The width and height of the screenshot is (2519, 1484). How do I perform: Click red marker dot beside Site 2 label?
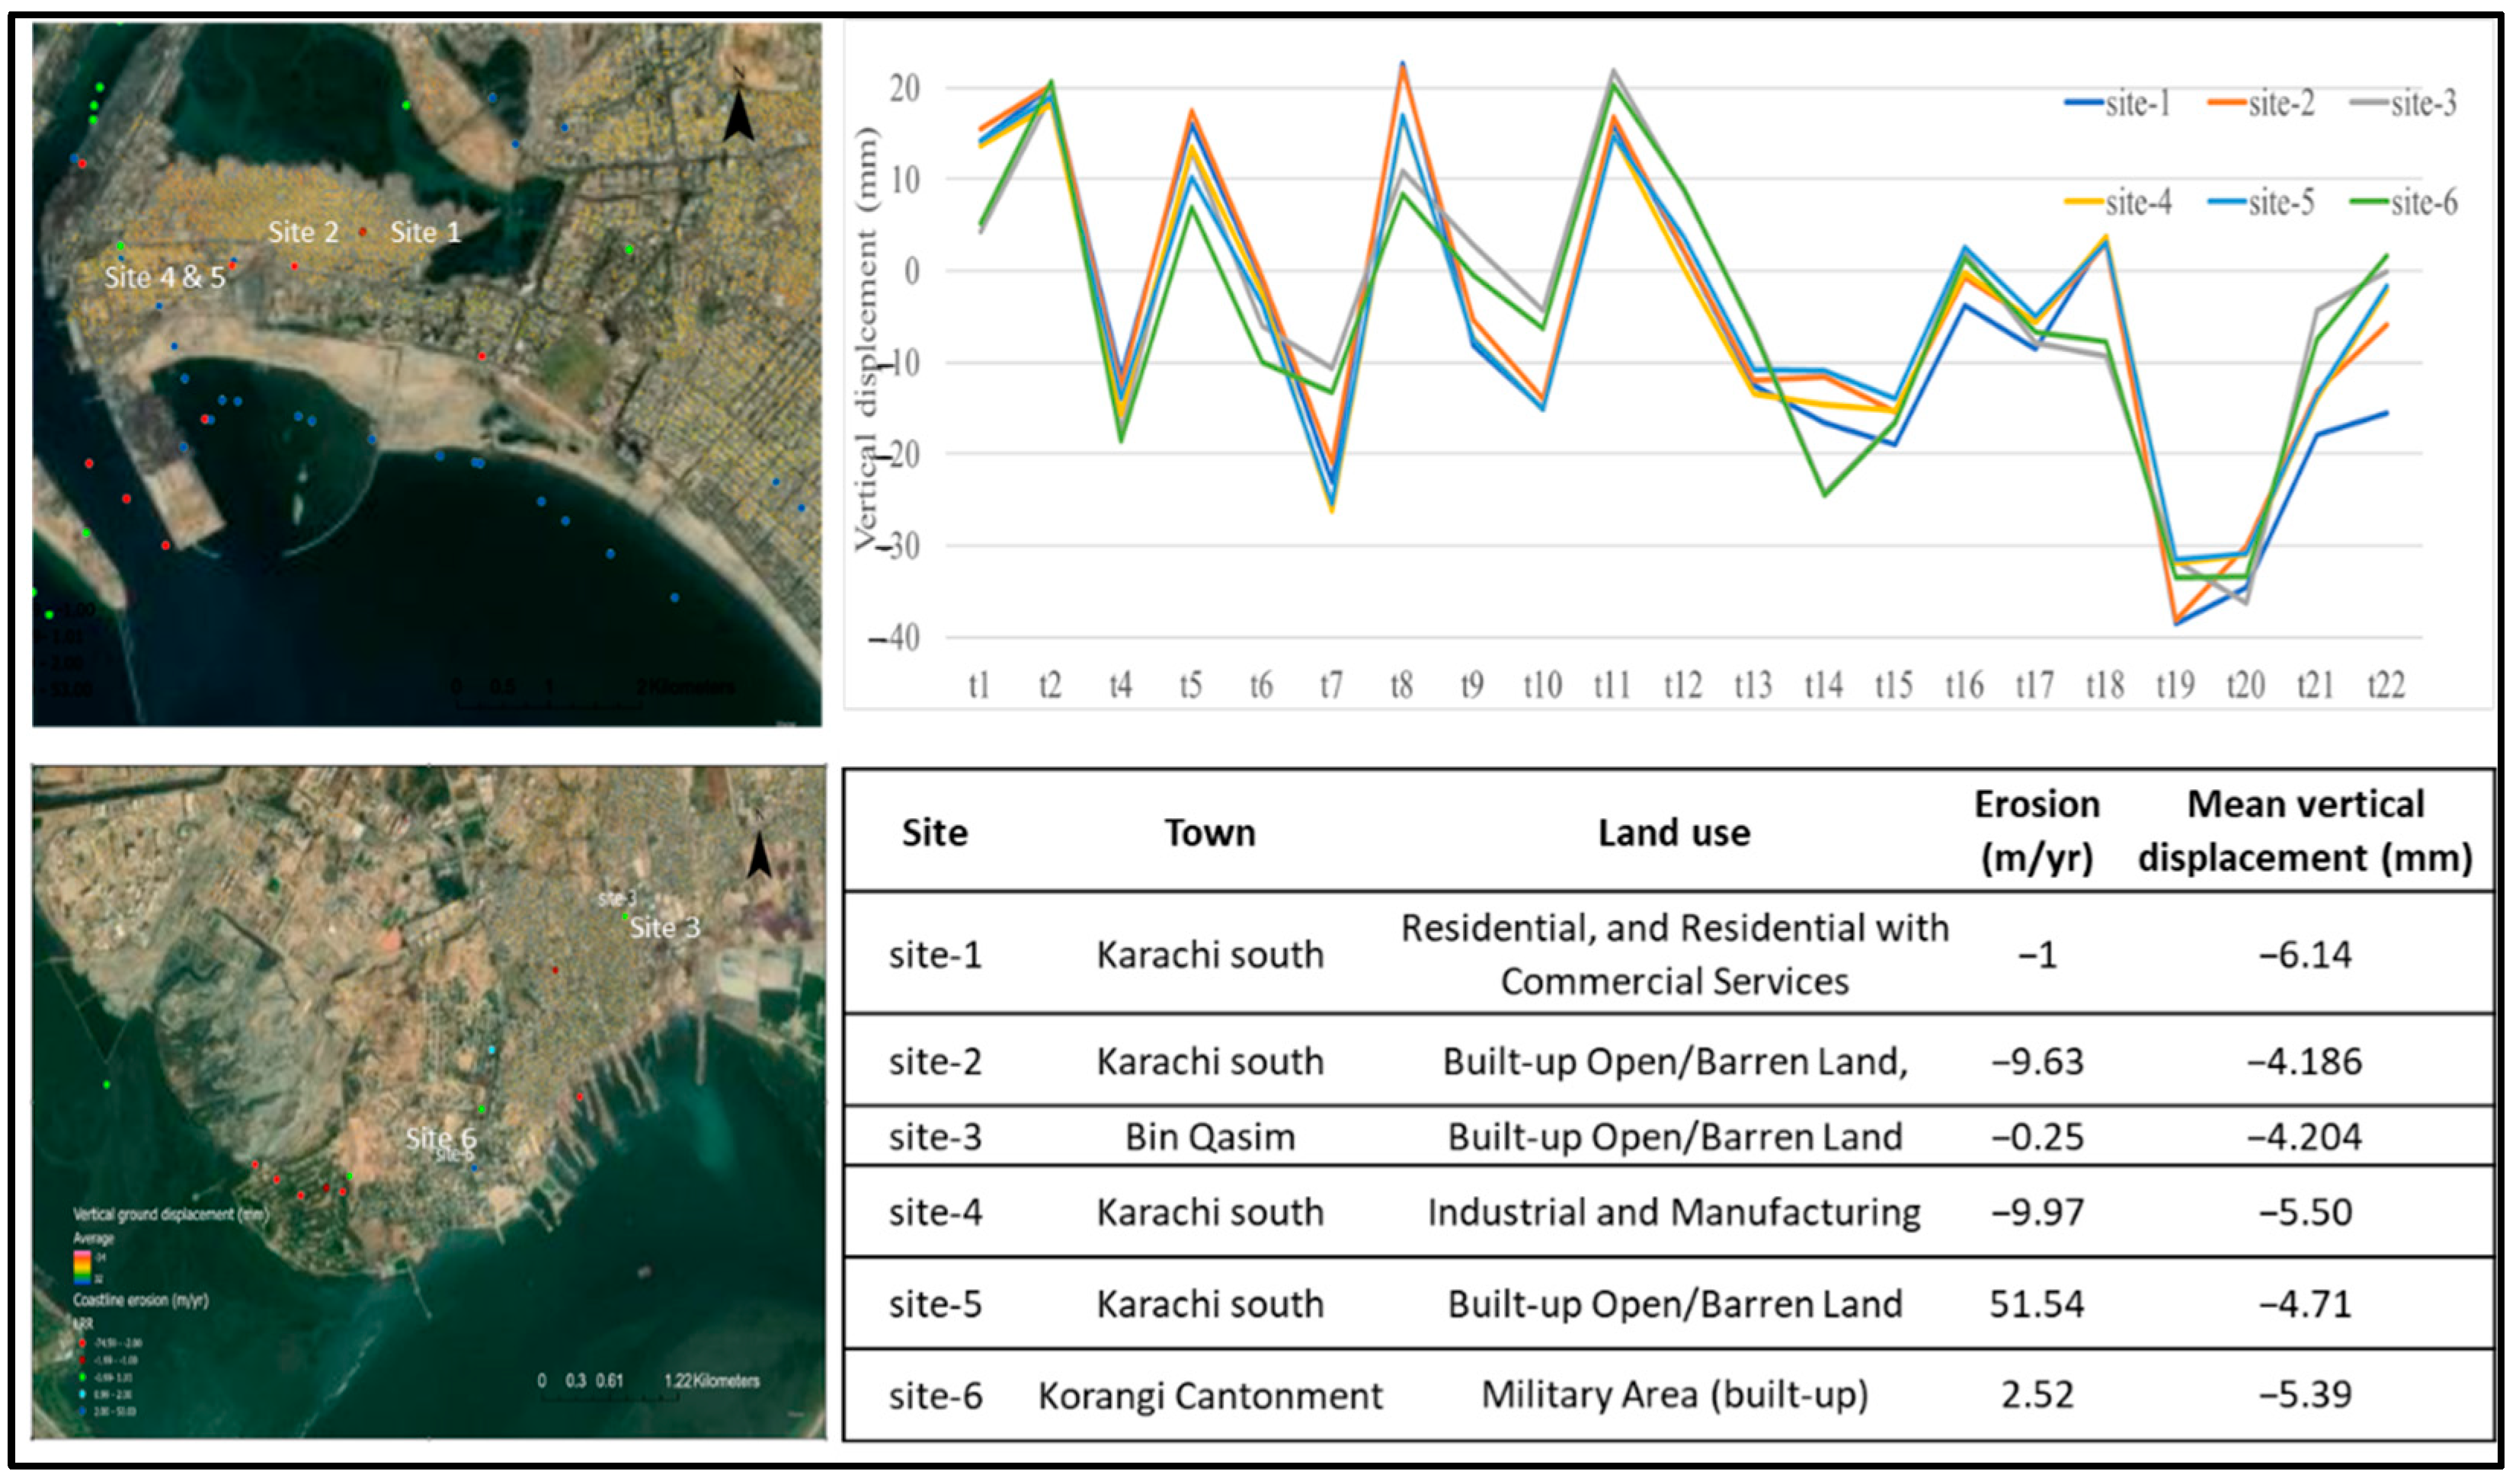tap(362, 232)
